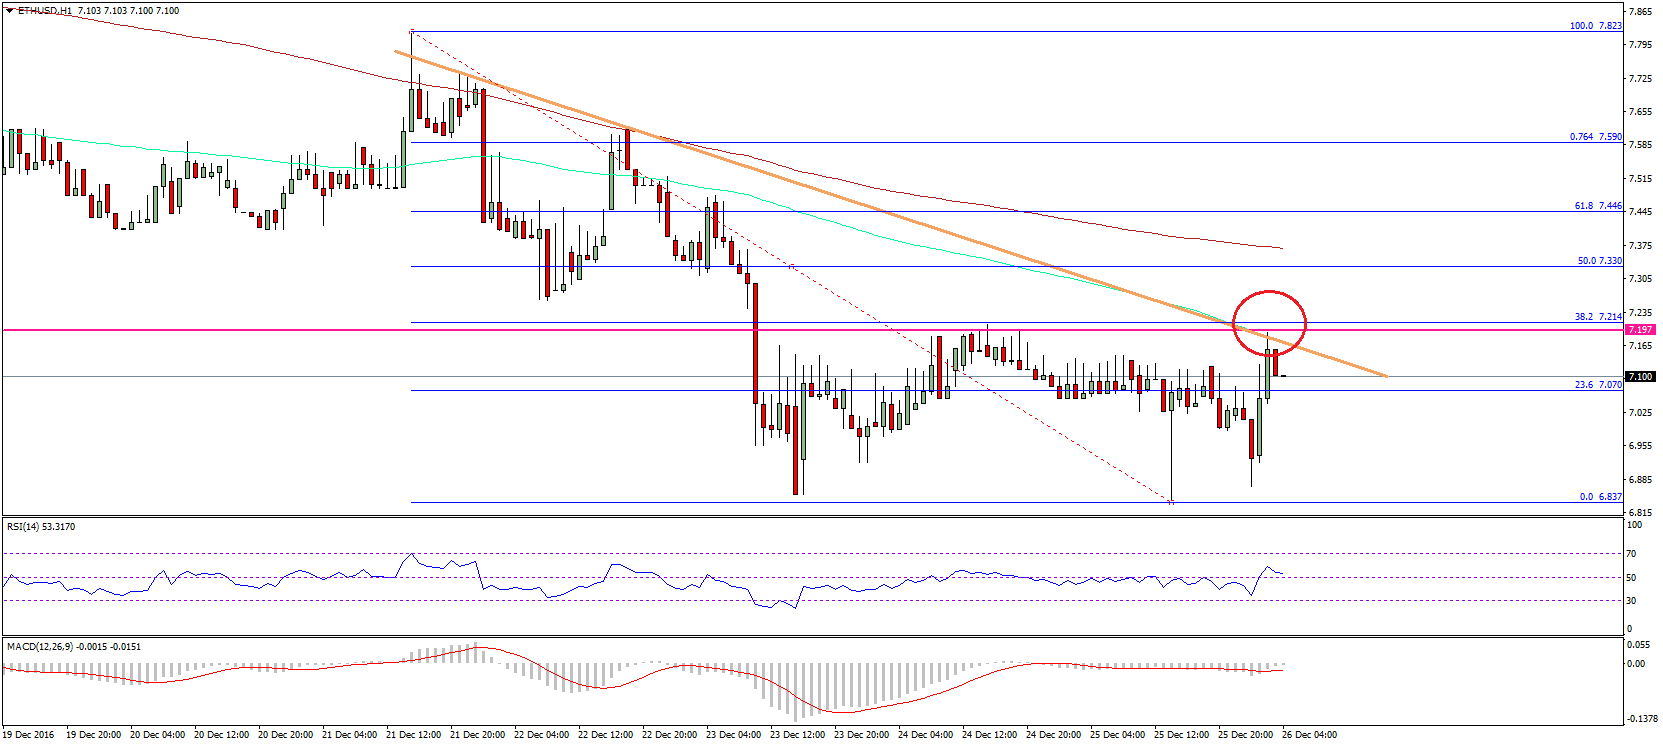The height and width of the screenshot is (746, 1663).
Task: Select the '61.8 7.446' Fibonacci label
Action: point(1598,206)
